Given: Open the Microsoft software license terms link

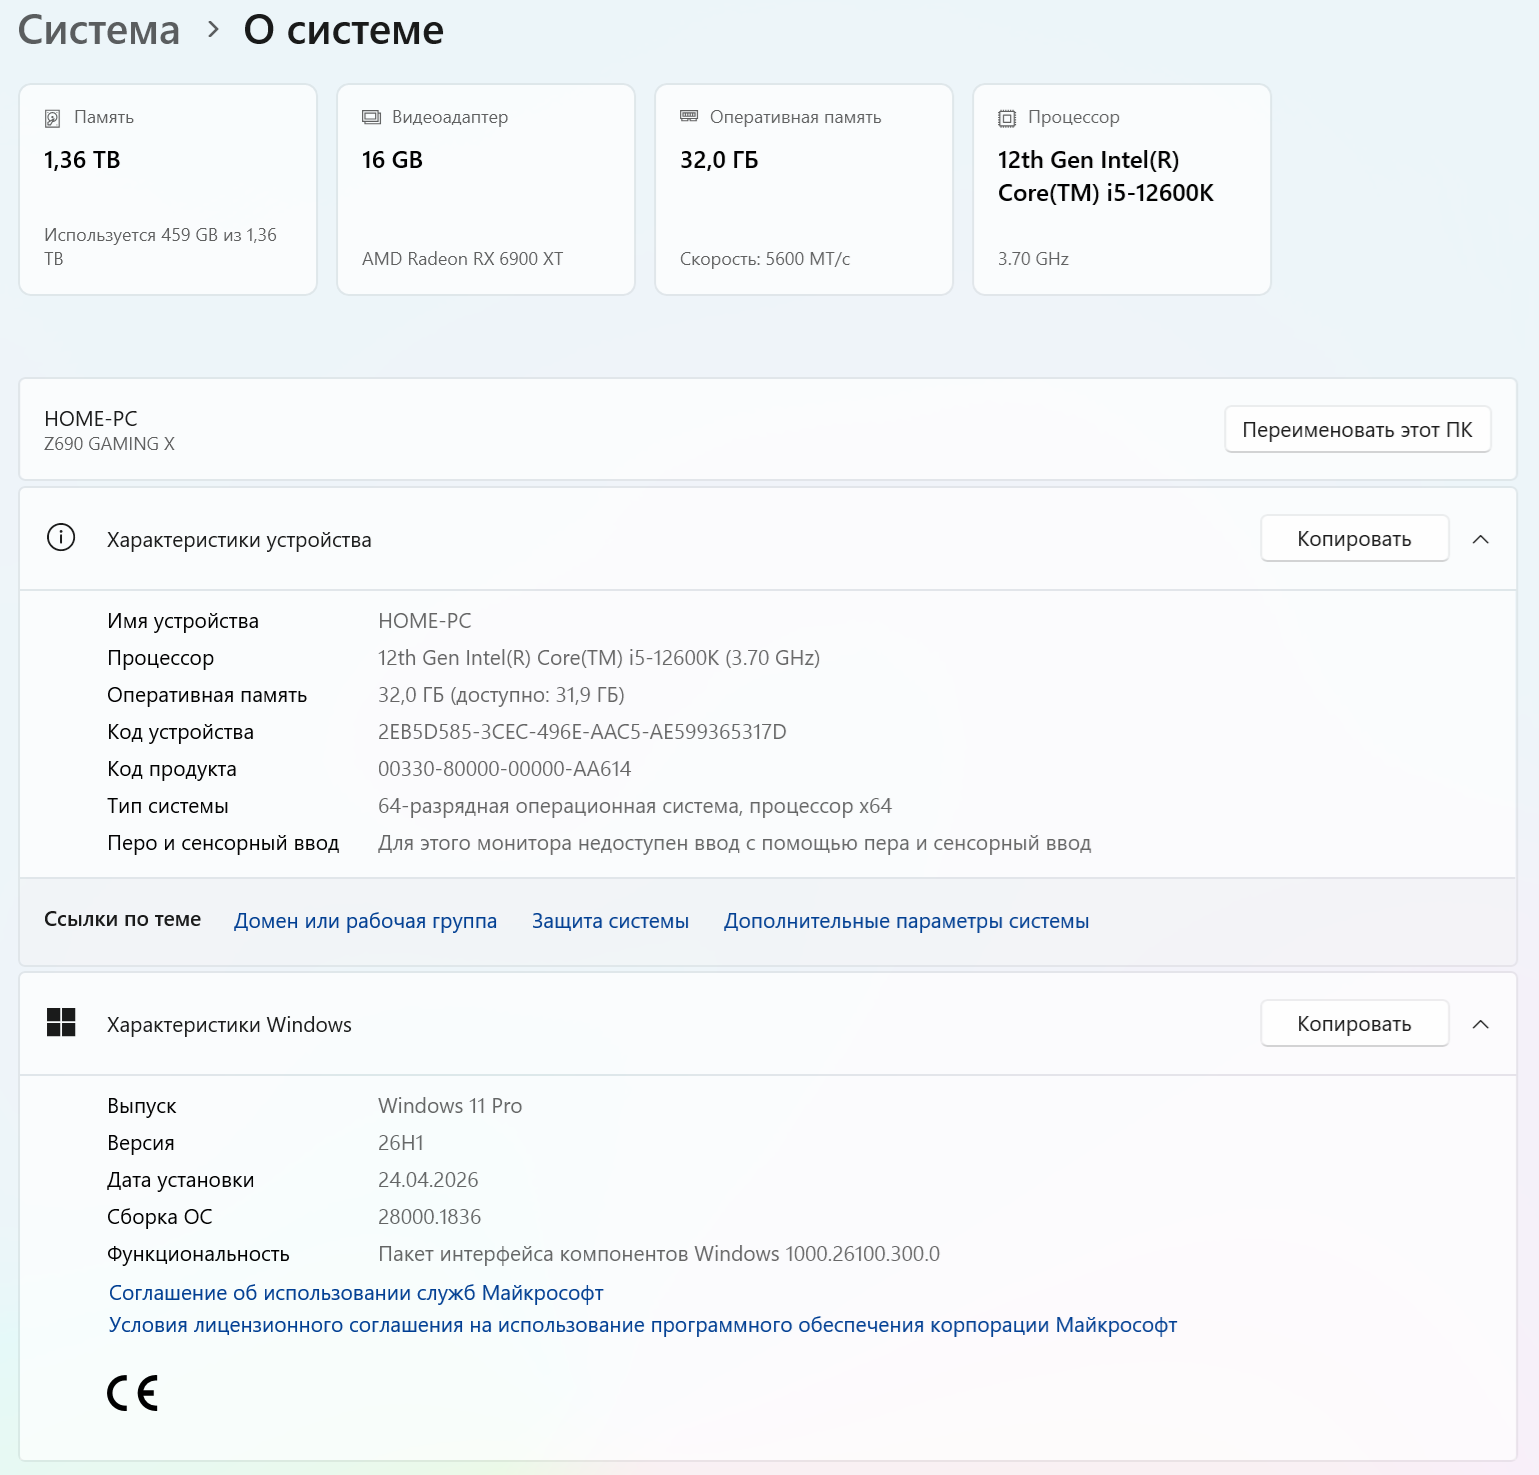Looking at the screenshot, I should coord(642,1325).
